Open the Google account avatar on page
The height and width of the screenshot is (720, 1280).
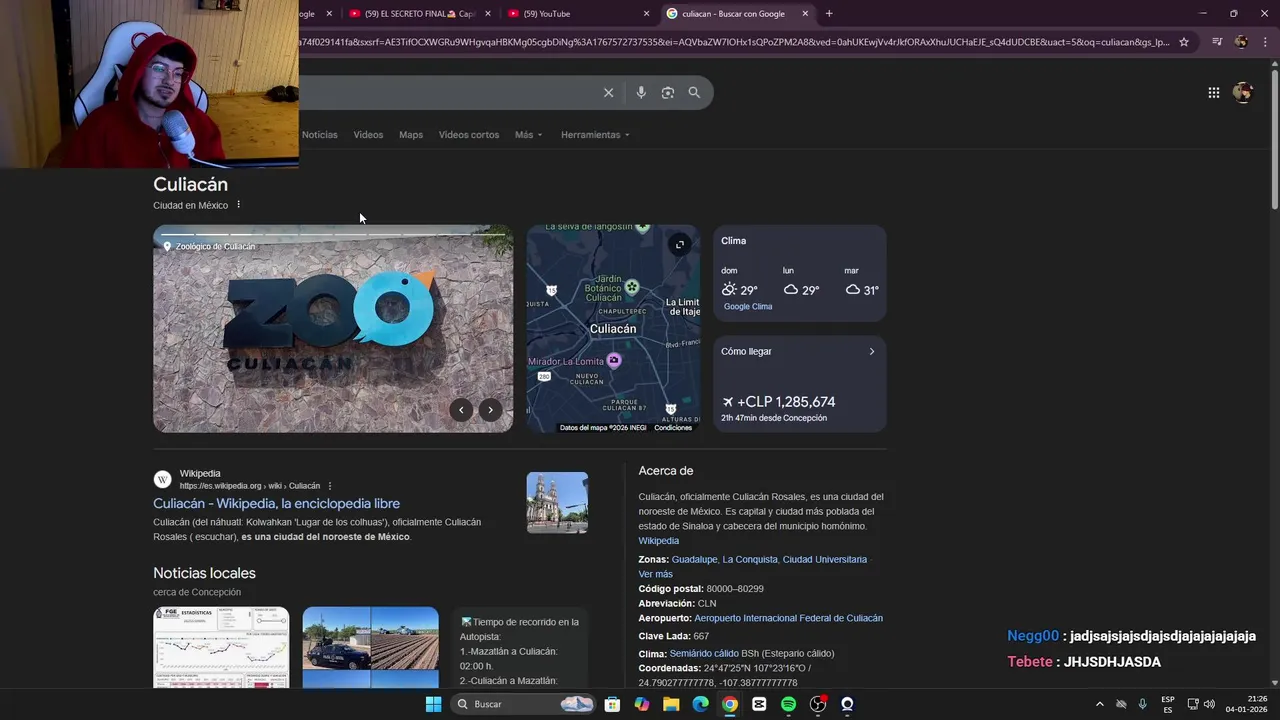pos(1243,92)
